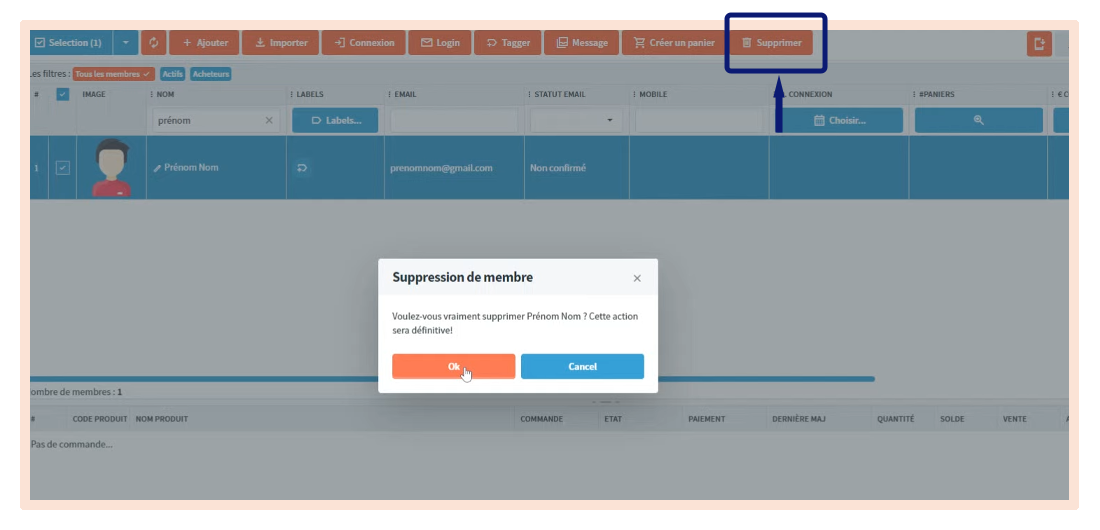The image size is (1100, 530).
Task: Click the member avatar image
Action: (x=112, y=167)
